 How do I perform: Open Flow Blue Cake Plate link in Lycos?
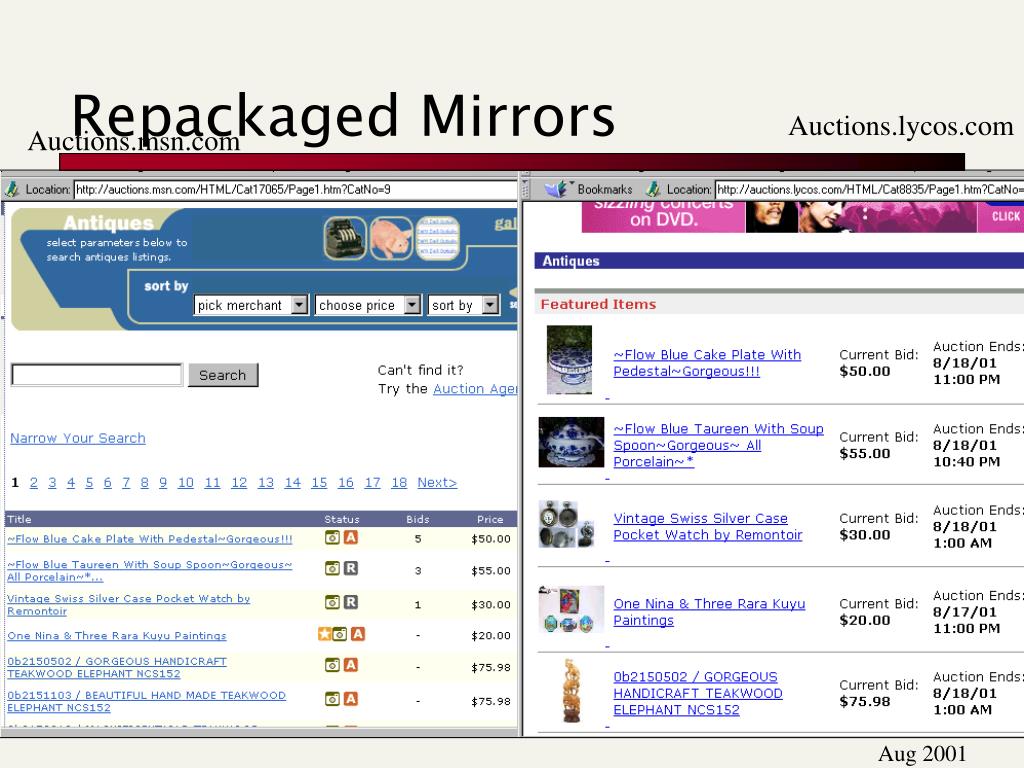[707, 363]
